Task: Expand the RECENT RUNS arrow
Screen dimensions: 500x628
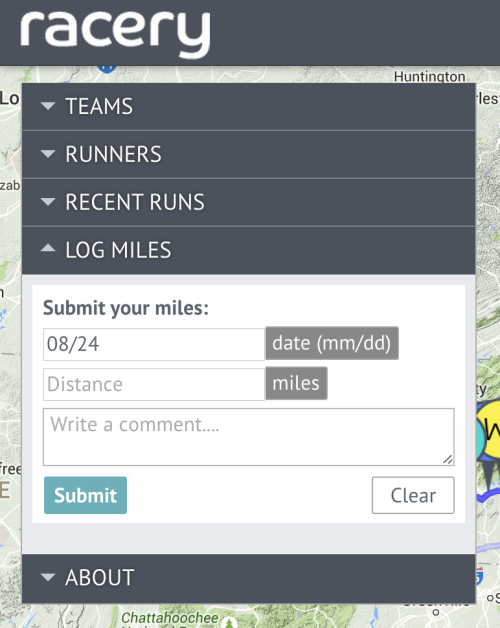Action: coord(48,202)
